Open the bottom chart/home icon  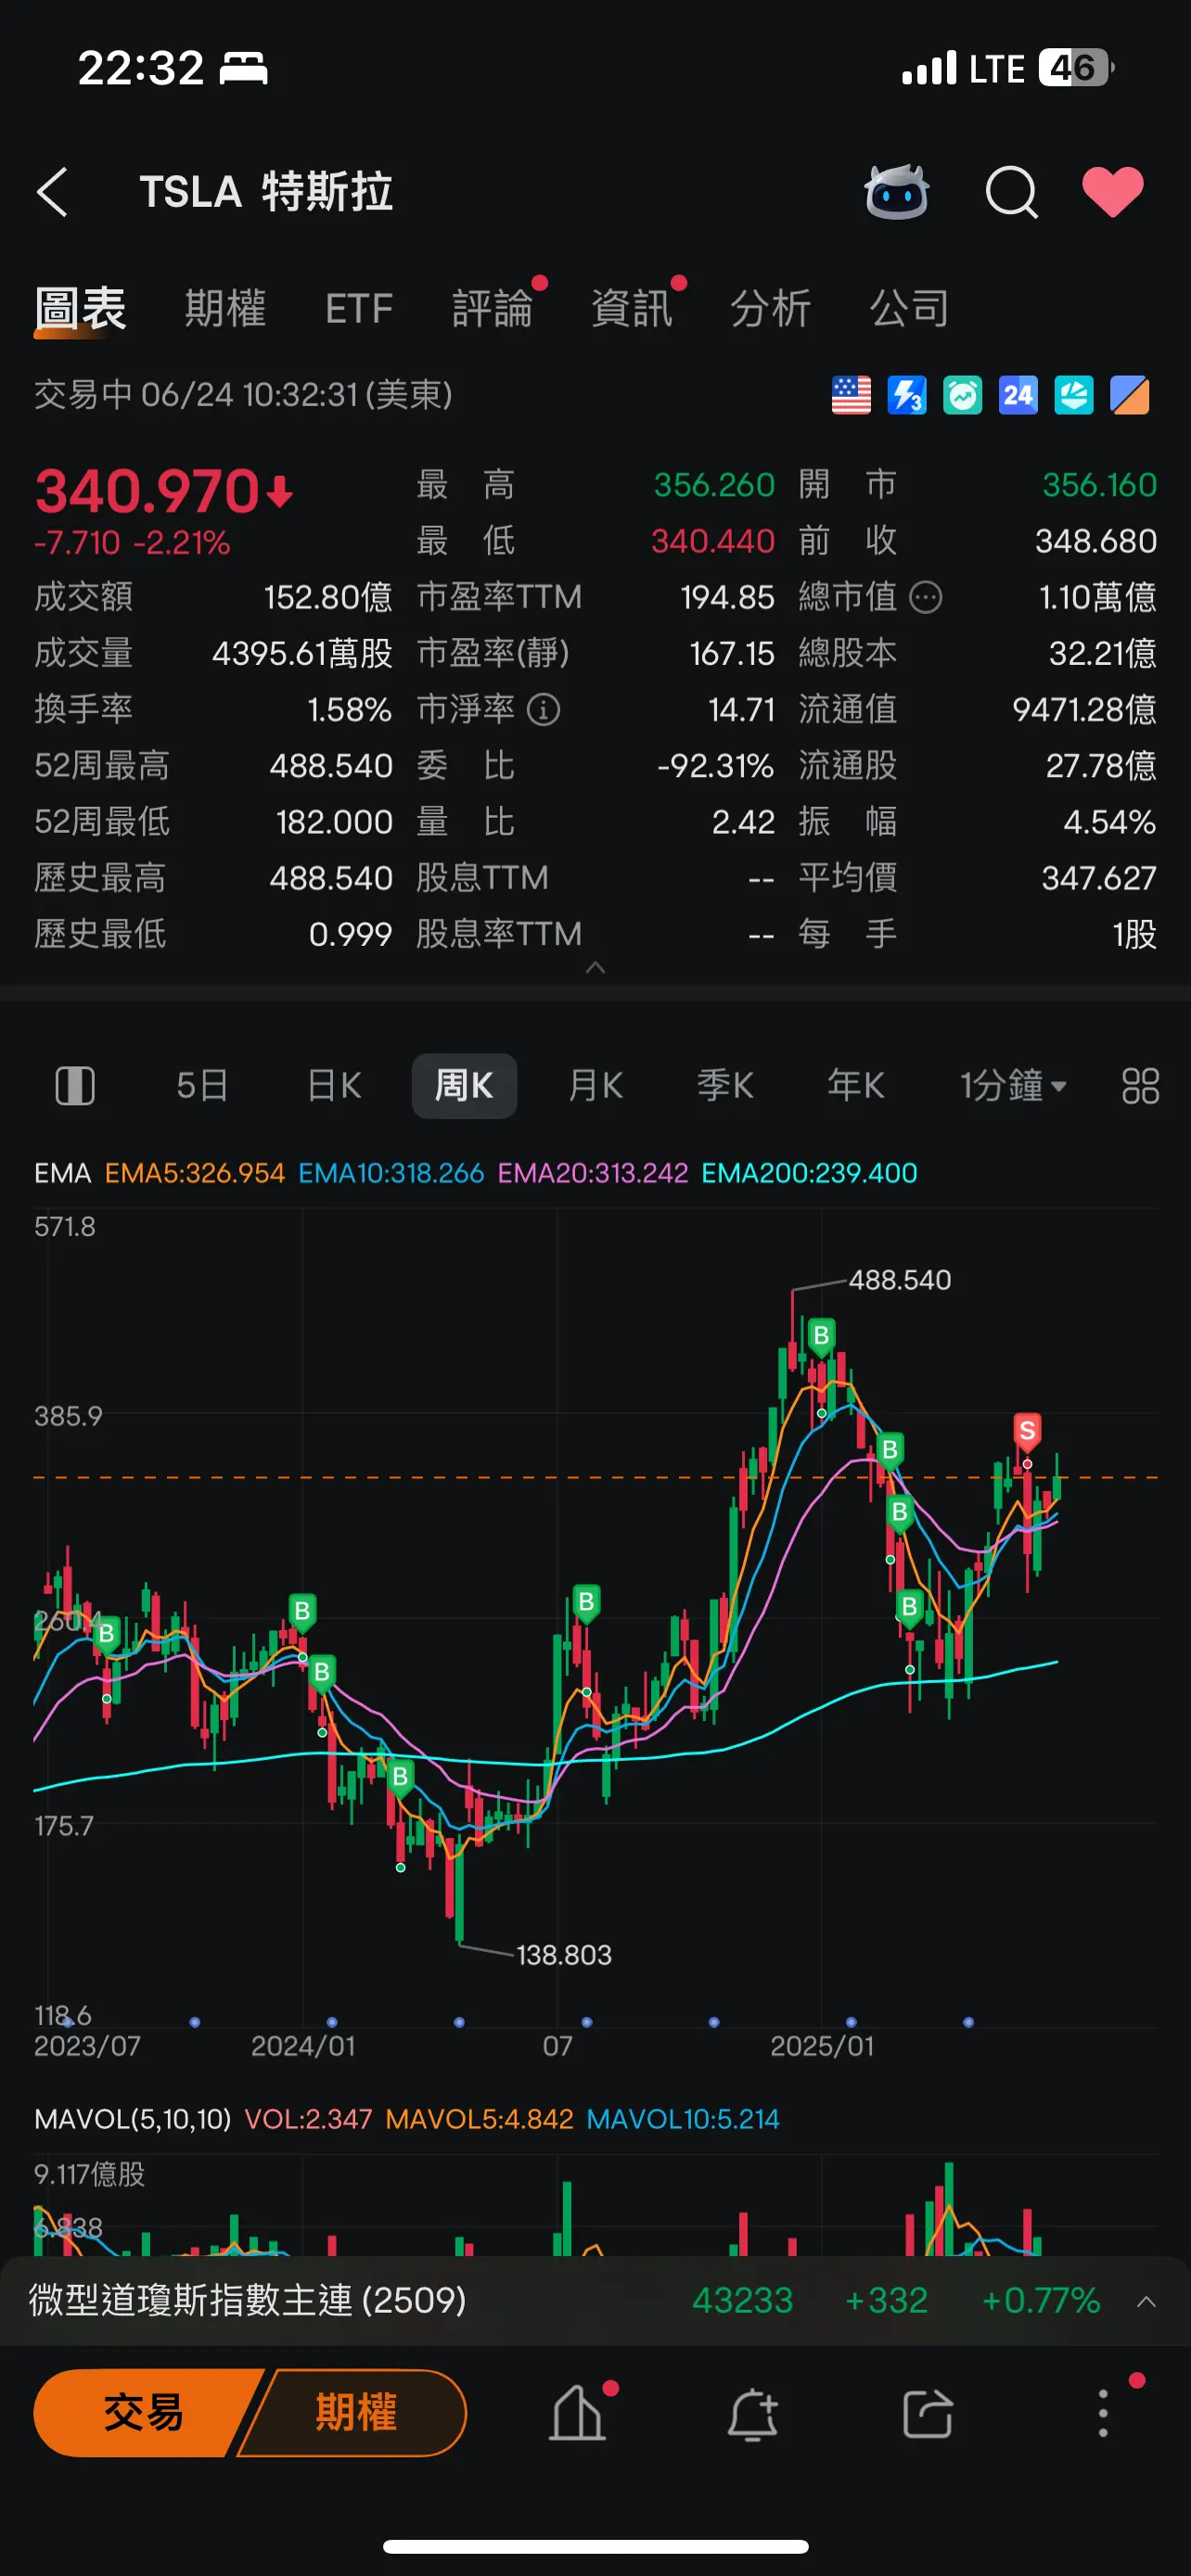click(x=579, y=2413)
